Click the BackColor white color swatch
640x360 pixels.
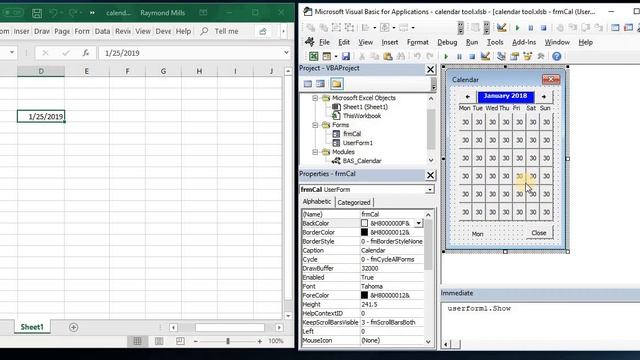tap(364, 223)
